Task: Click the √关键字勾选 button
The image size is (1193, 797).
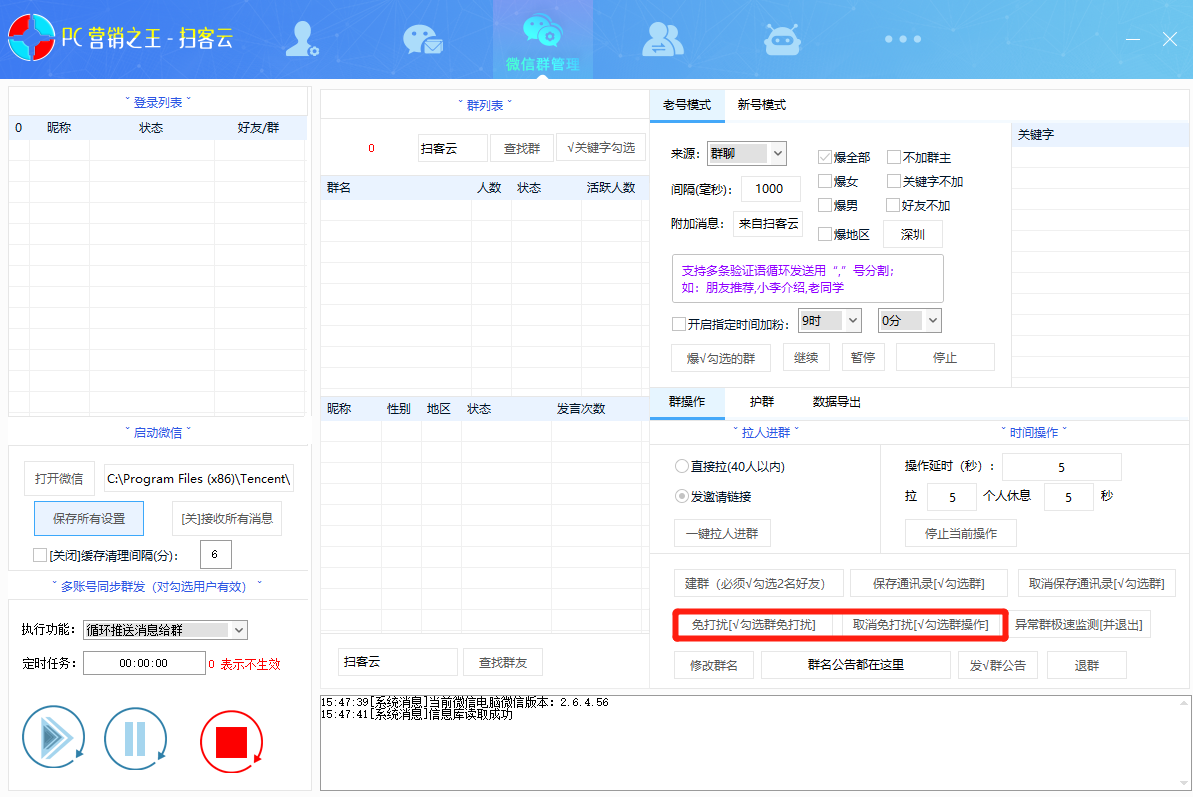Action: [x=601, y=148]
